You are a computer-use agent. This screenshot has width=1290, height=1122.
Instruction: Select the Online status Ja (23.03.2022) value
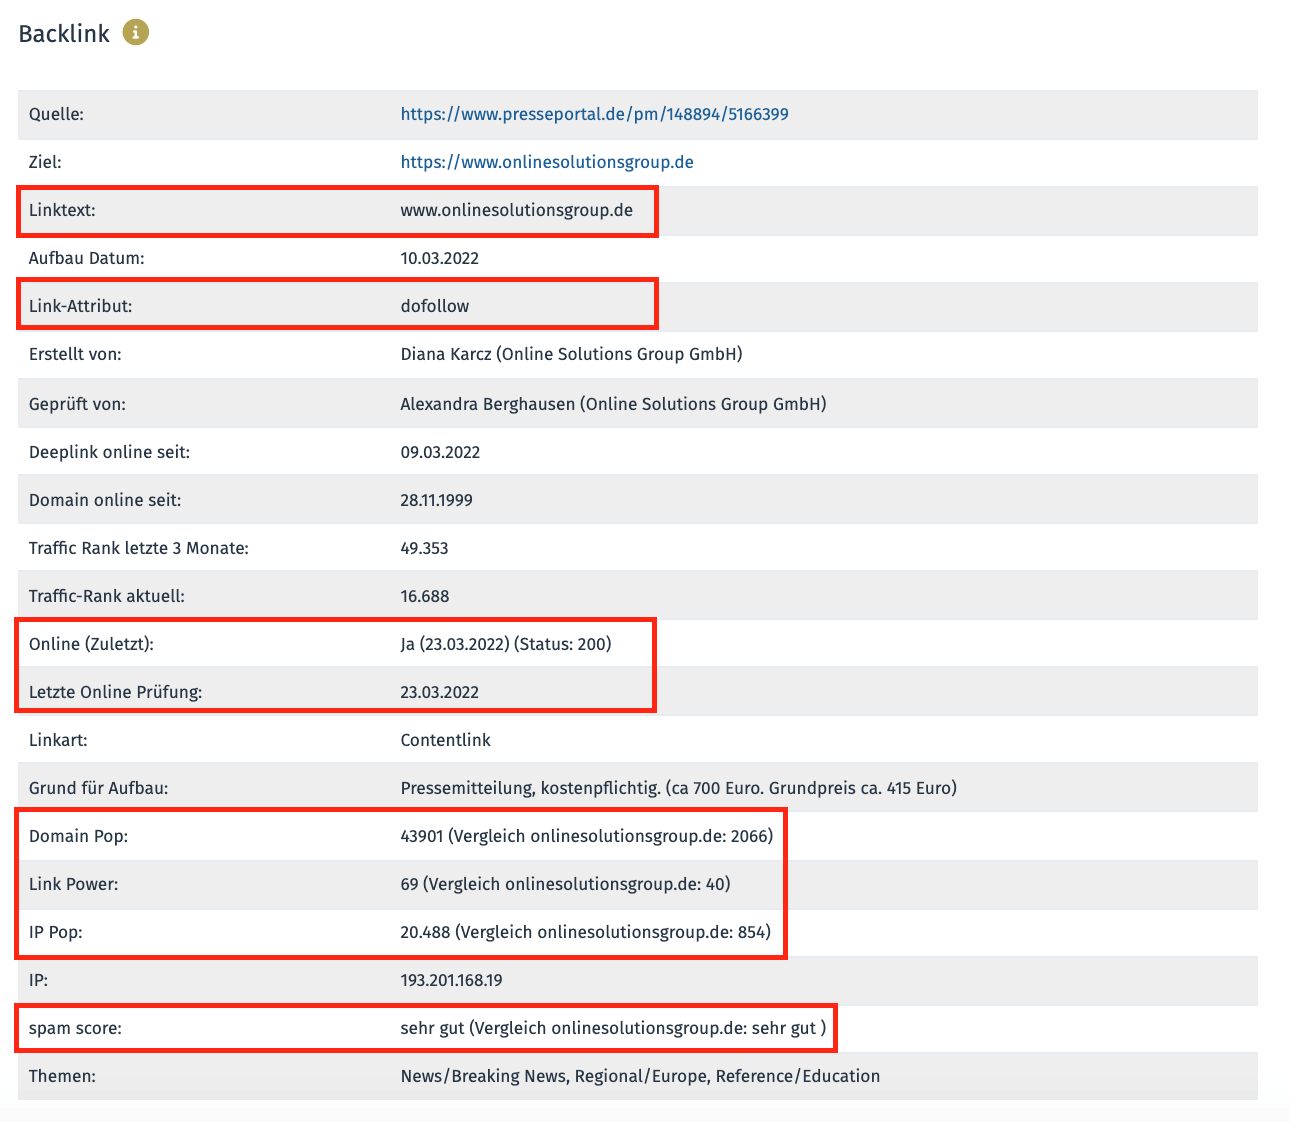pos(505,644)
